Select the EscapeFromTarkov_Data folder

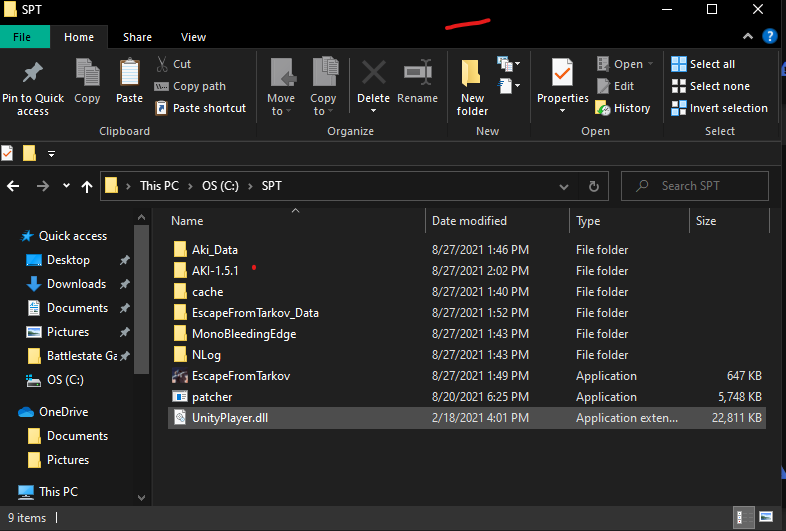(x=255, y=313)
